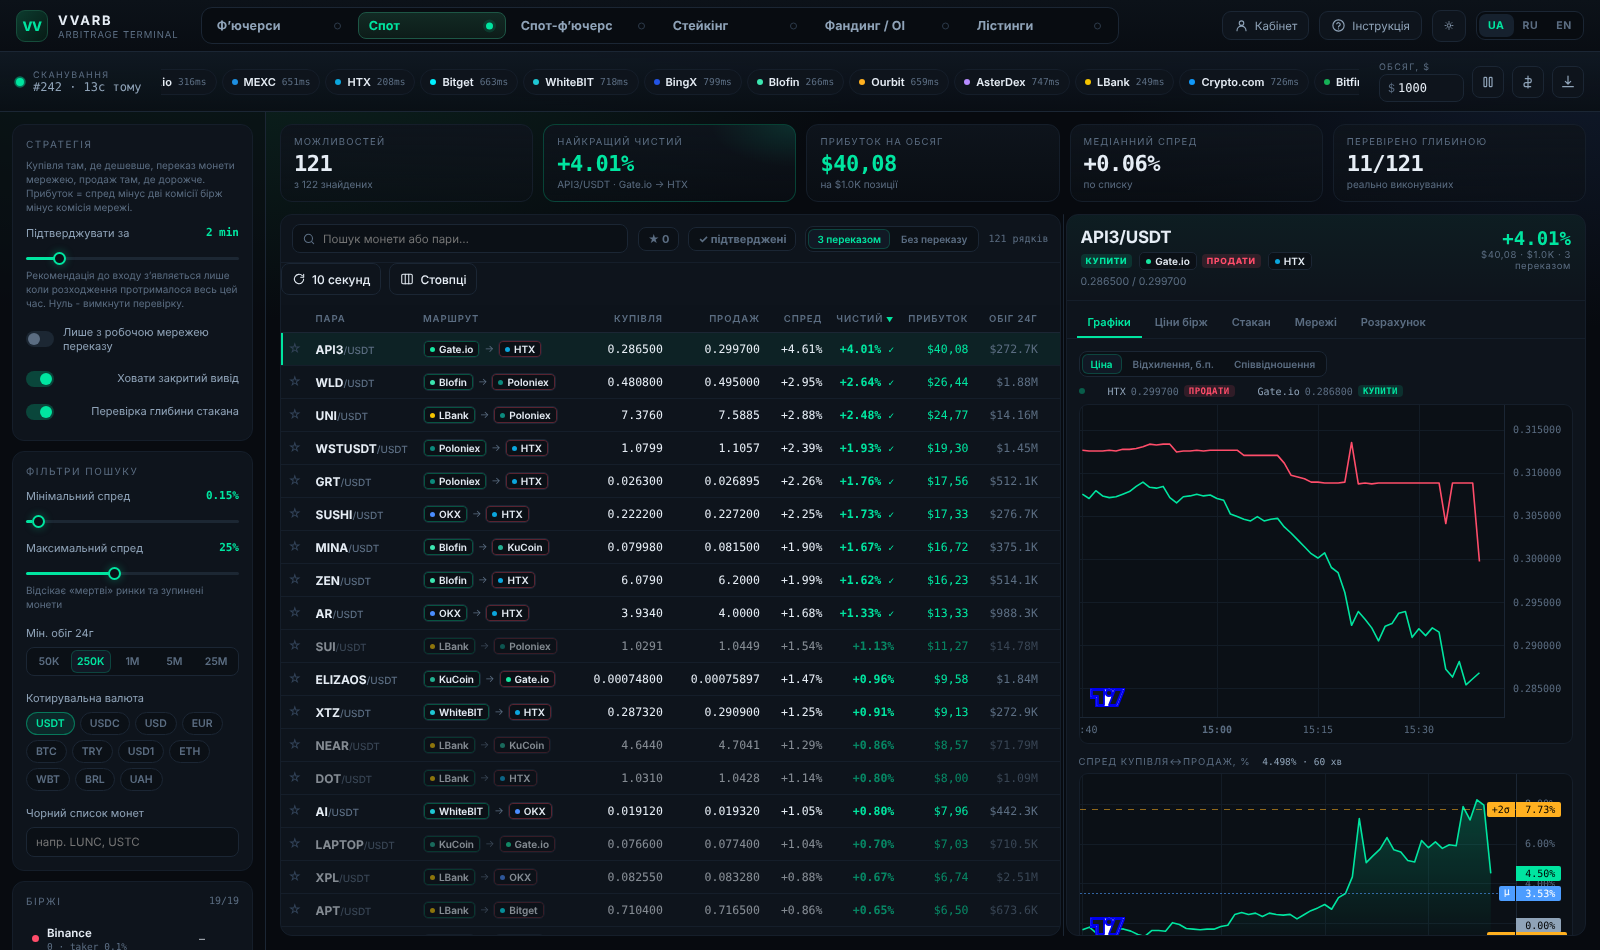Click the VVARB logo icon
The image size is (1600, 950).
point(32,26)
